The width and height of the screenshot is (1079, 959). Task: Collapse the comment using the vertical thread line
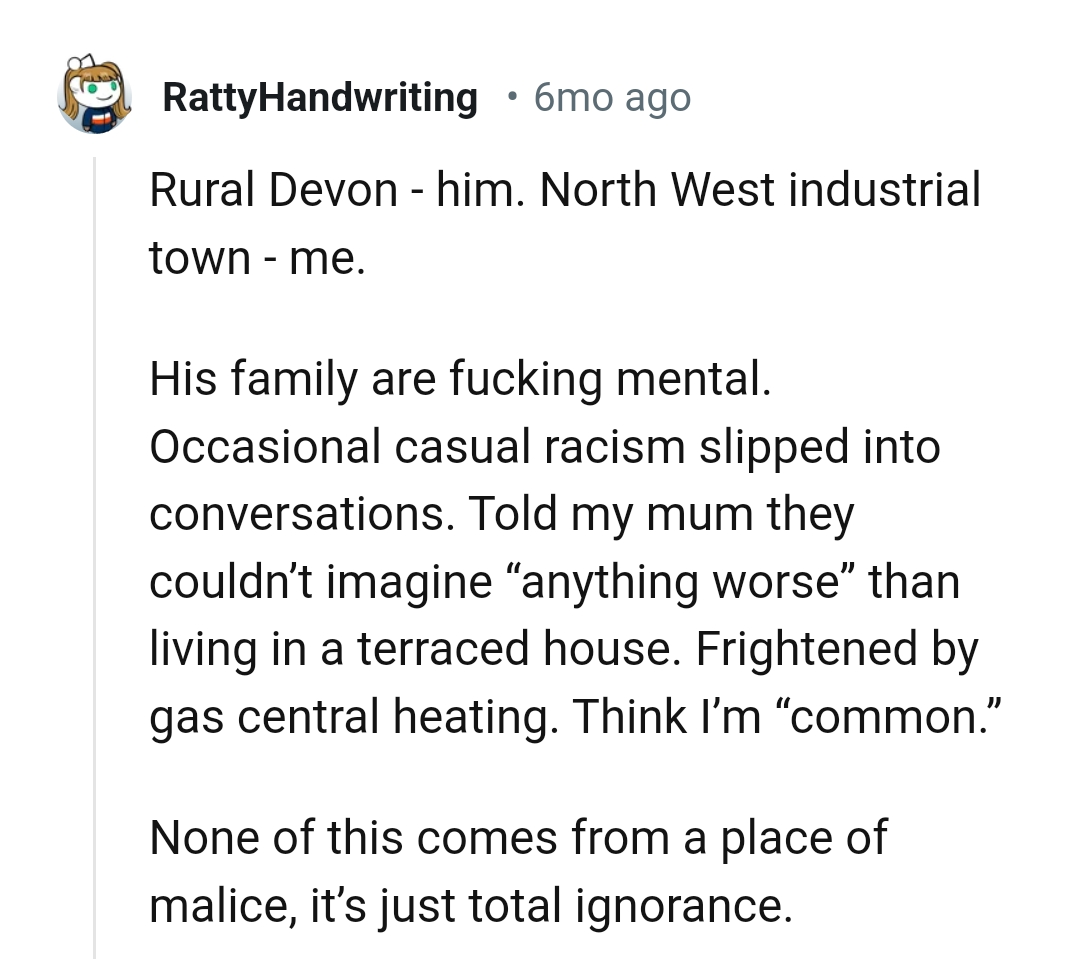[x=95, y=550]
